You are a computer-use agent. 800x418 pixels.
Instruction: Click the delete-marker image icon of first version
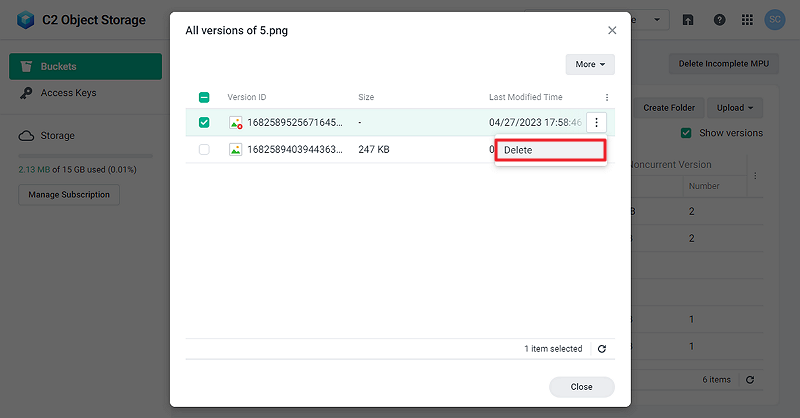(x=236, y=122)
